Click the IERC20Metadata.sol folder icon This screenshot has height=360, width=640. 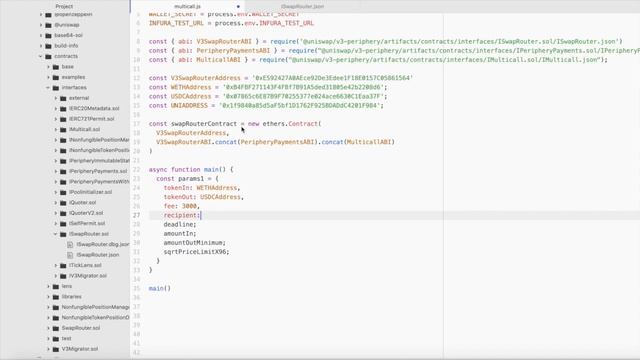63,109
